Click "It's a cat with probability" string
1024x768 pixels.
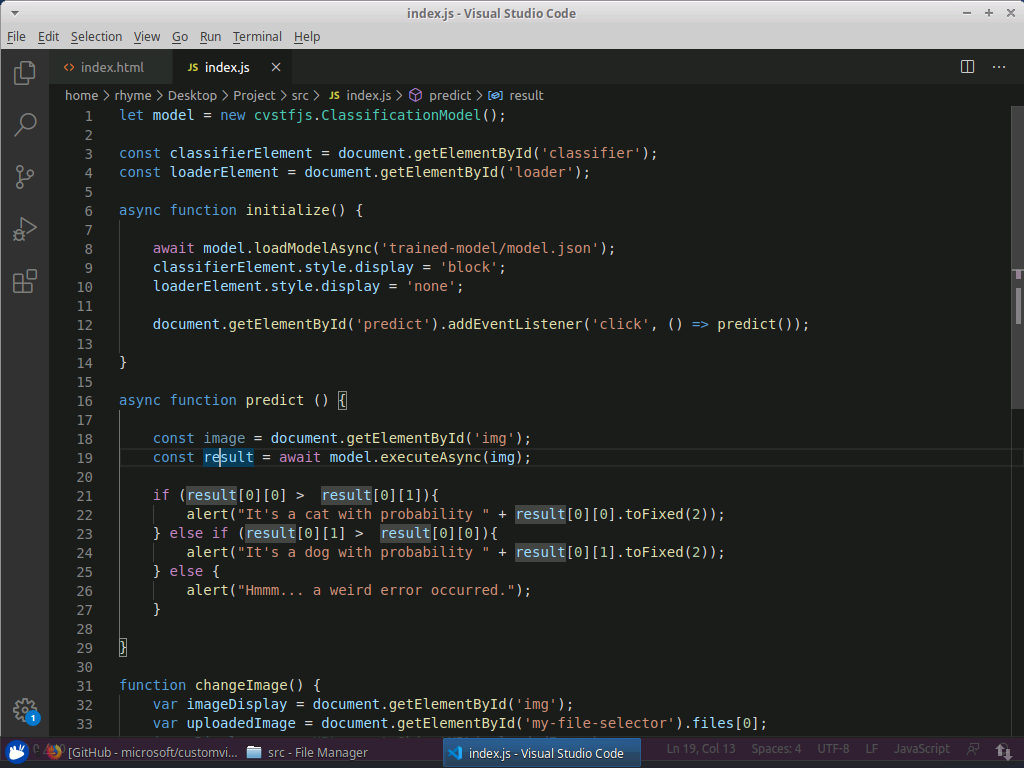(363, 514)
